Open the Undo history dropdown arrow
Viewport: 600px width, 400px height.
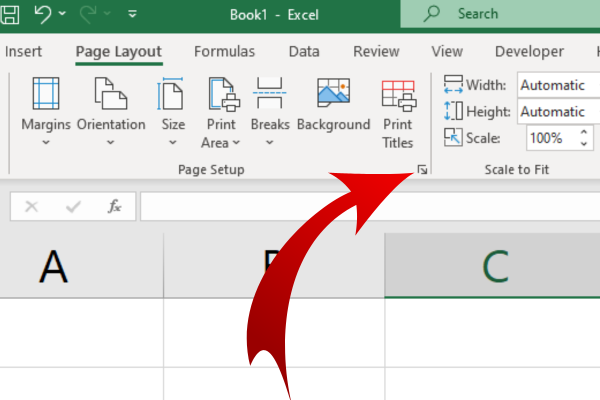click(x=62, y=14)
